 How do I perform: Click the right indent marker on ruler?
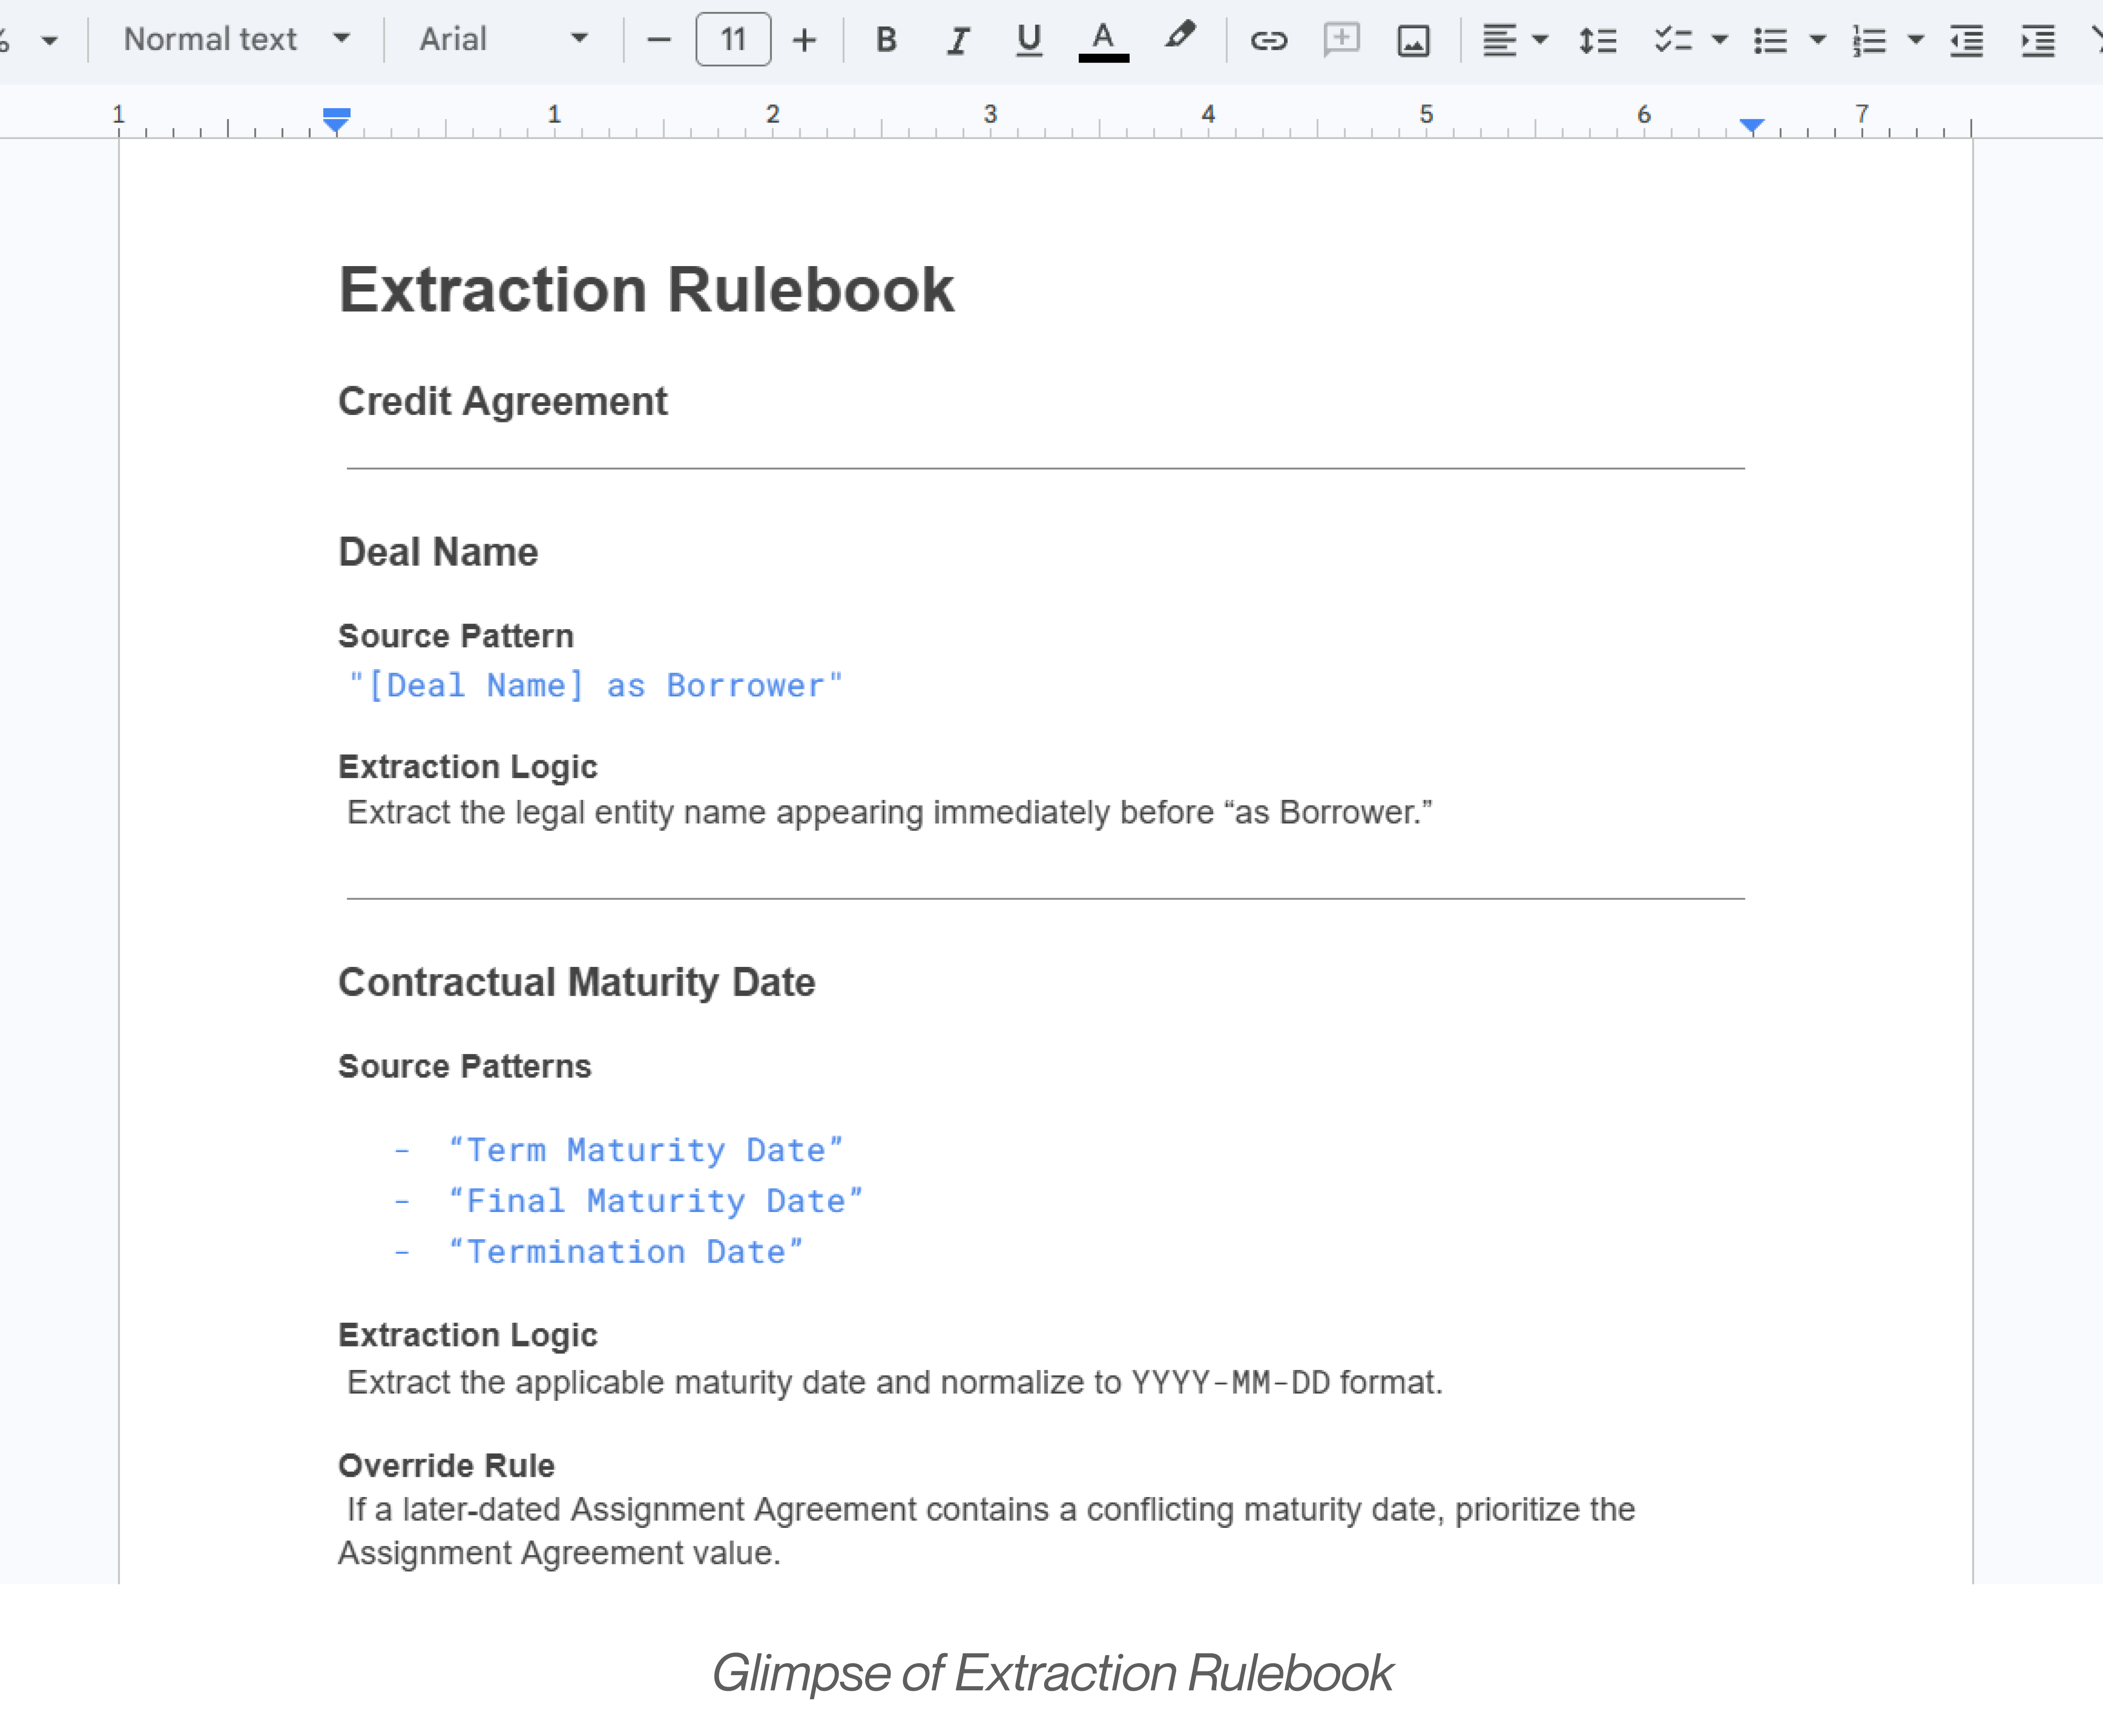[1752, 125]
